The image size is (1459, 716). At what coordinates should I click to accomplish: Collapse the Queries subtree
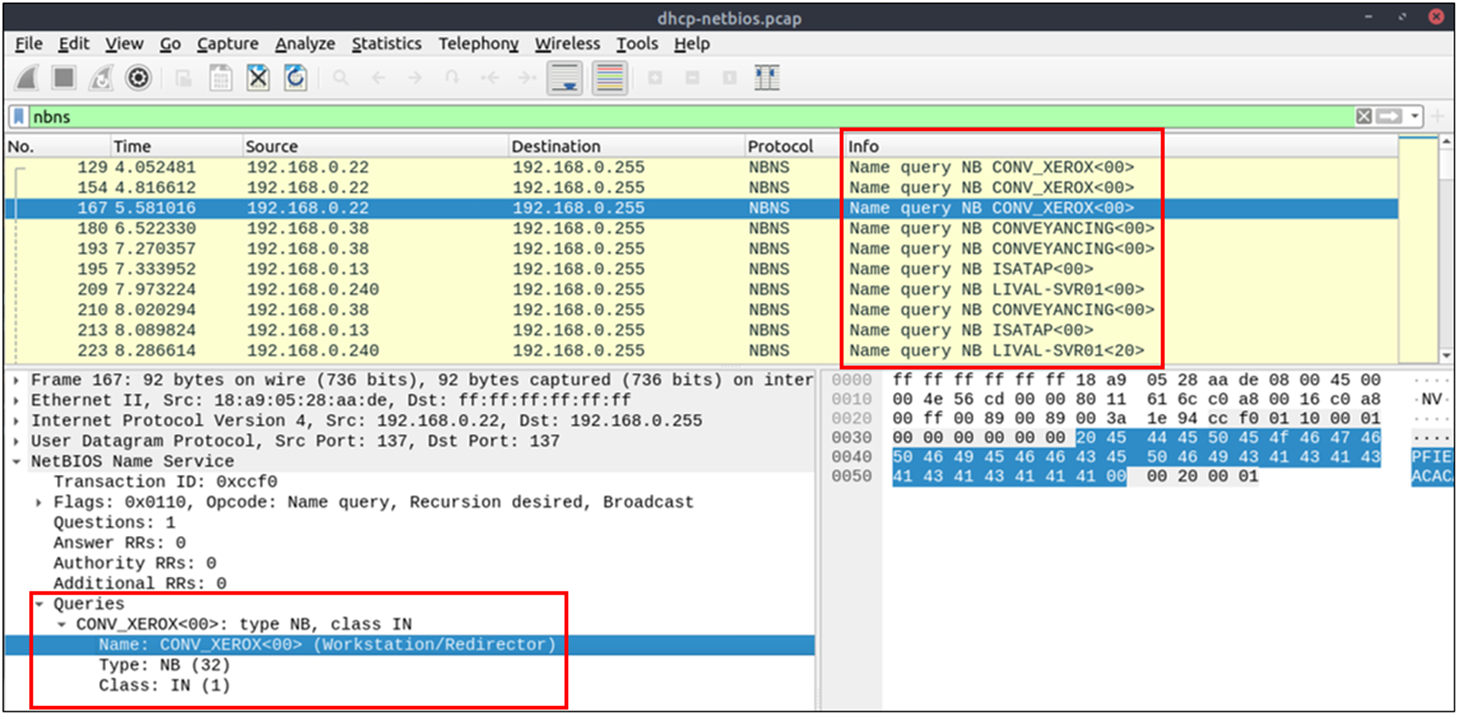tap(39, 604)
